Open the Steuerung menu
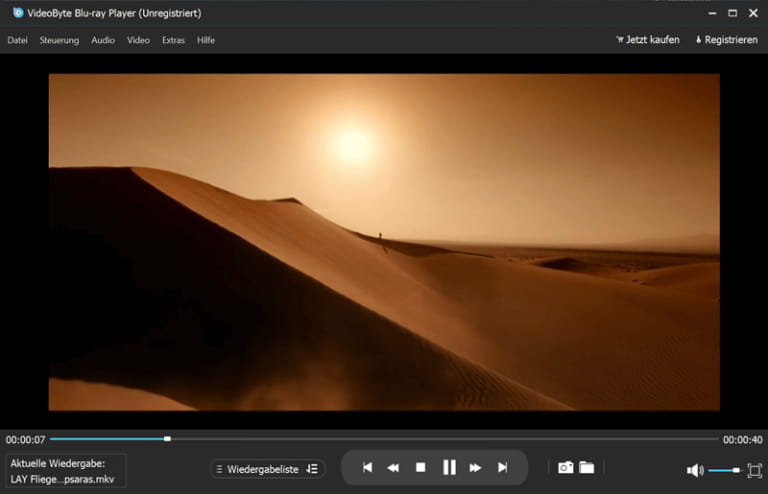The image size is (768, 494). click(x=59, y=40)
